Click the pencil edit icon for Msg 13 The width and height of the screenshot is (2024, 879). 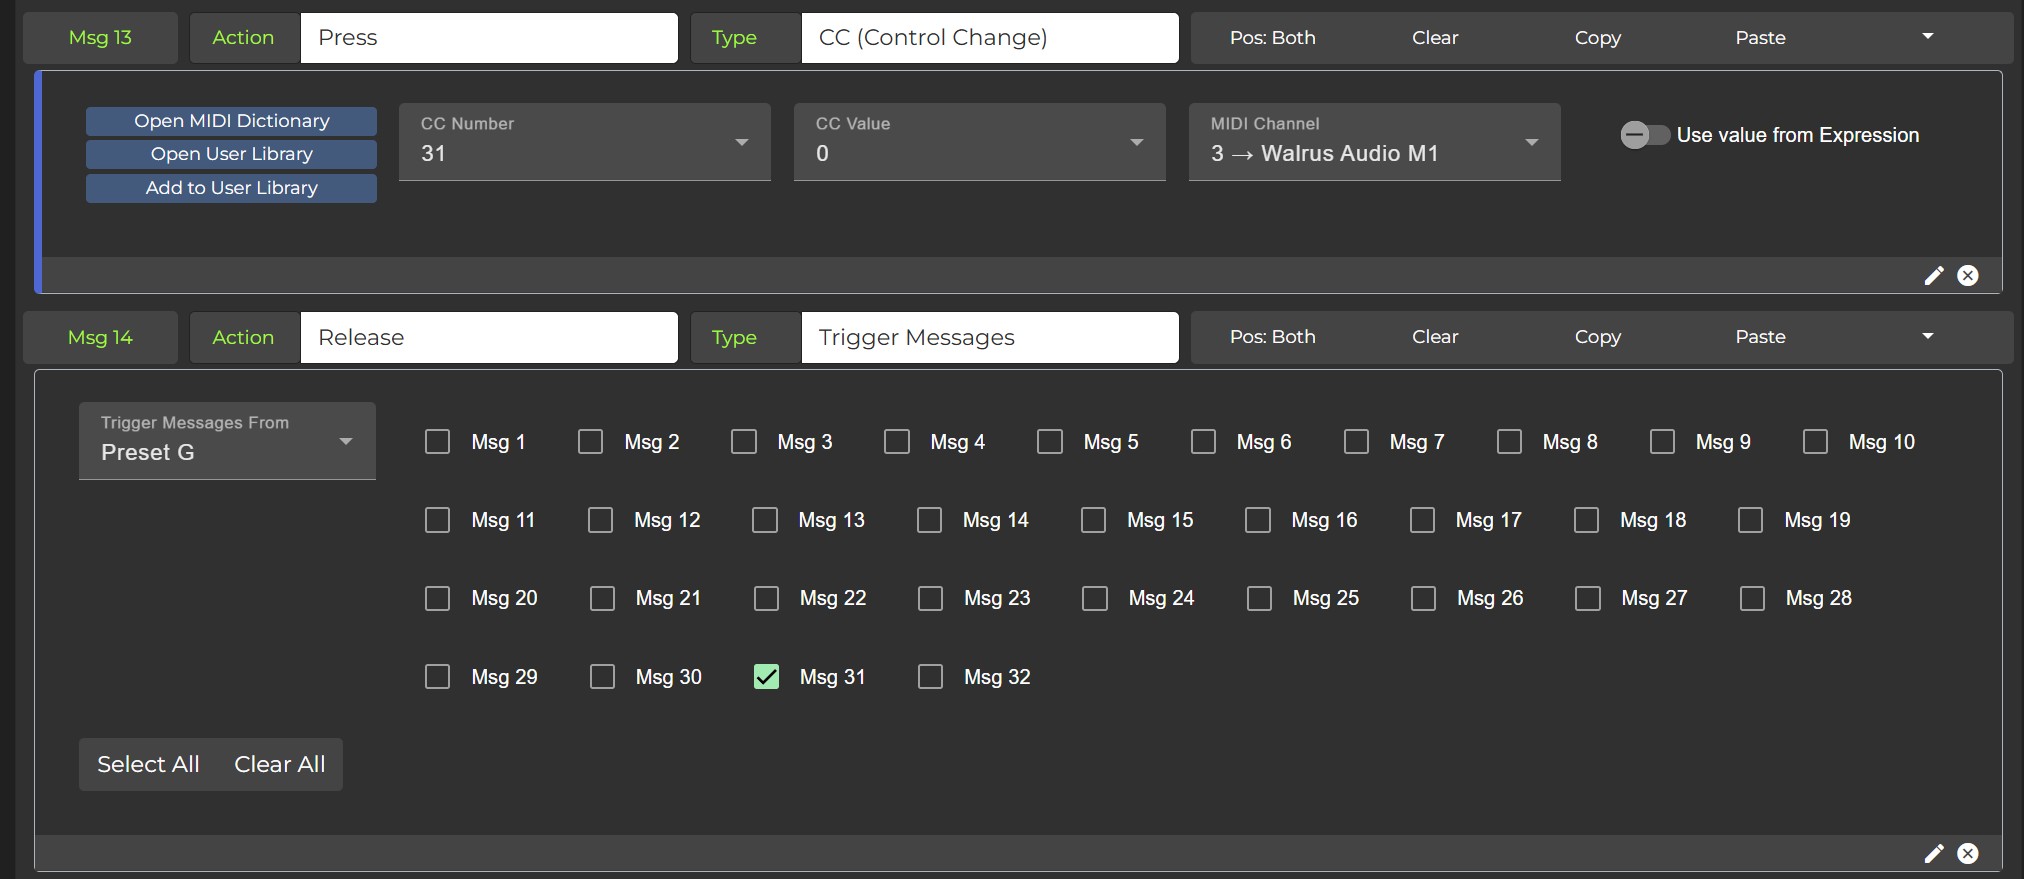click(x=1934, y=276)
